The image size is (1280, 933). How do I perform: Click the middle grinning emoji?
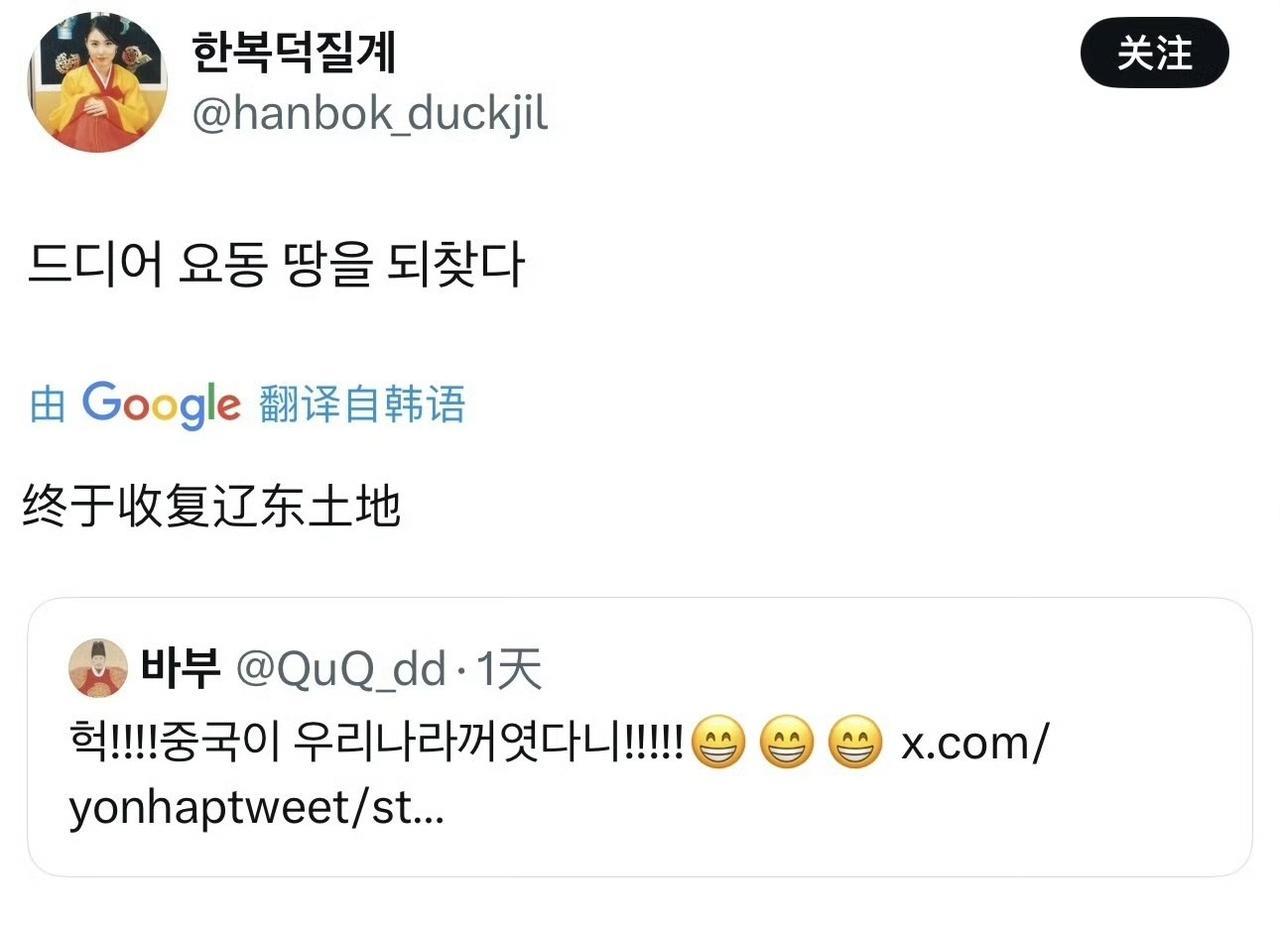click(787, 744)
